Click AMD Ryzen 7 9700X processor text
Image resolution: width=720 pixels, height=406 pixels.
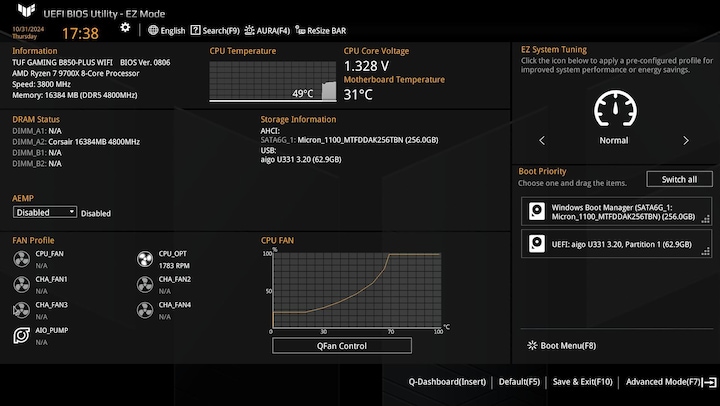[x=76, y=73]
